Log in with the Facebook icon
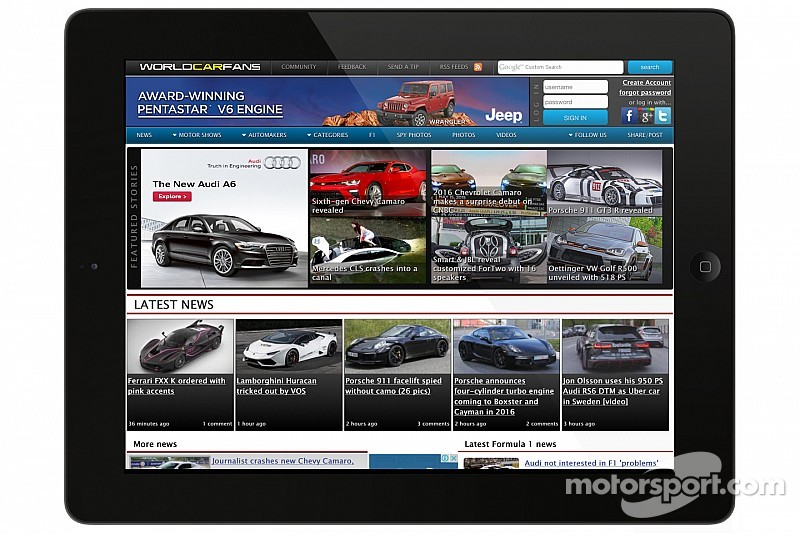Viewport: 800px width, 533px height. click(629, 116)
